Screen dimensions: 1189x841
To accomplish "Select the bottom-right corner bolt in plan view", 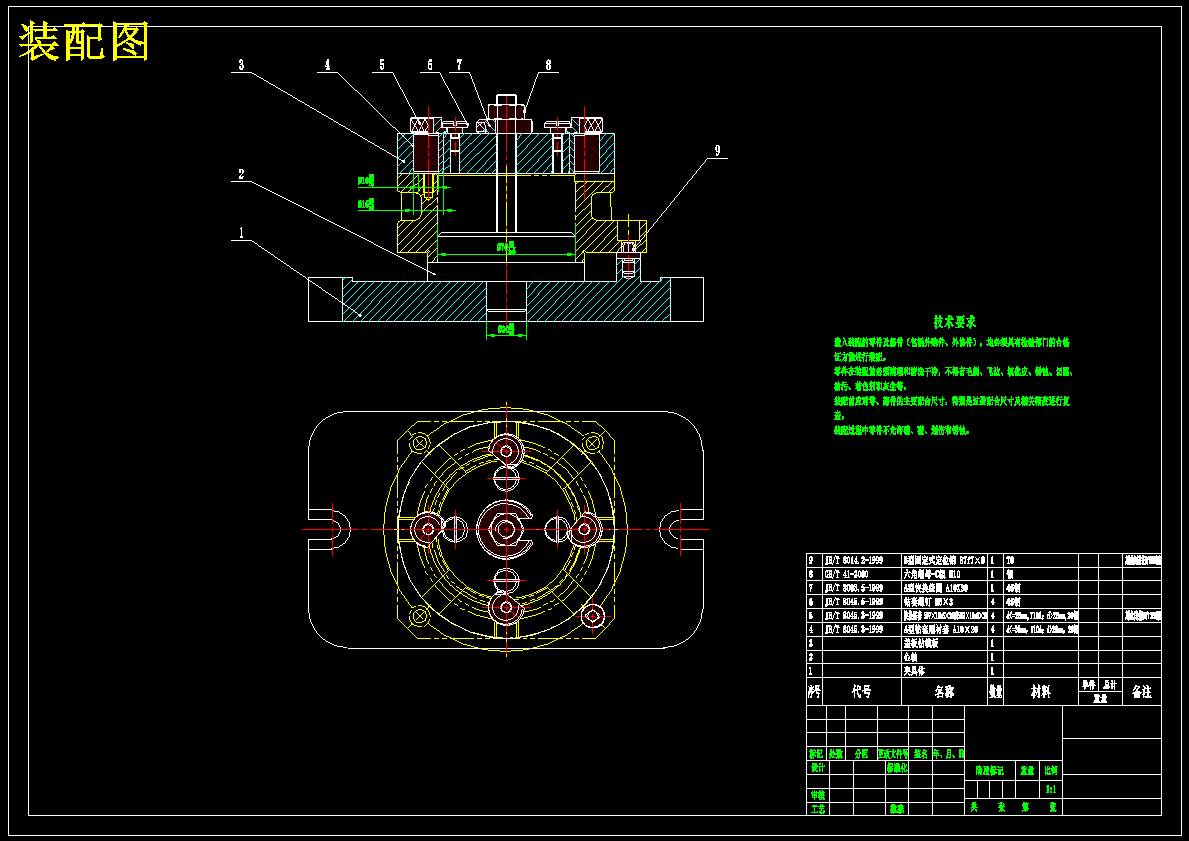I will click(x=593, y=616).
